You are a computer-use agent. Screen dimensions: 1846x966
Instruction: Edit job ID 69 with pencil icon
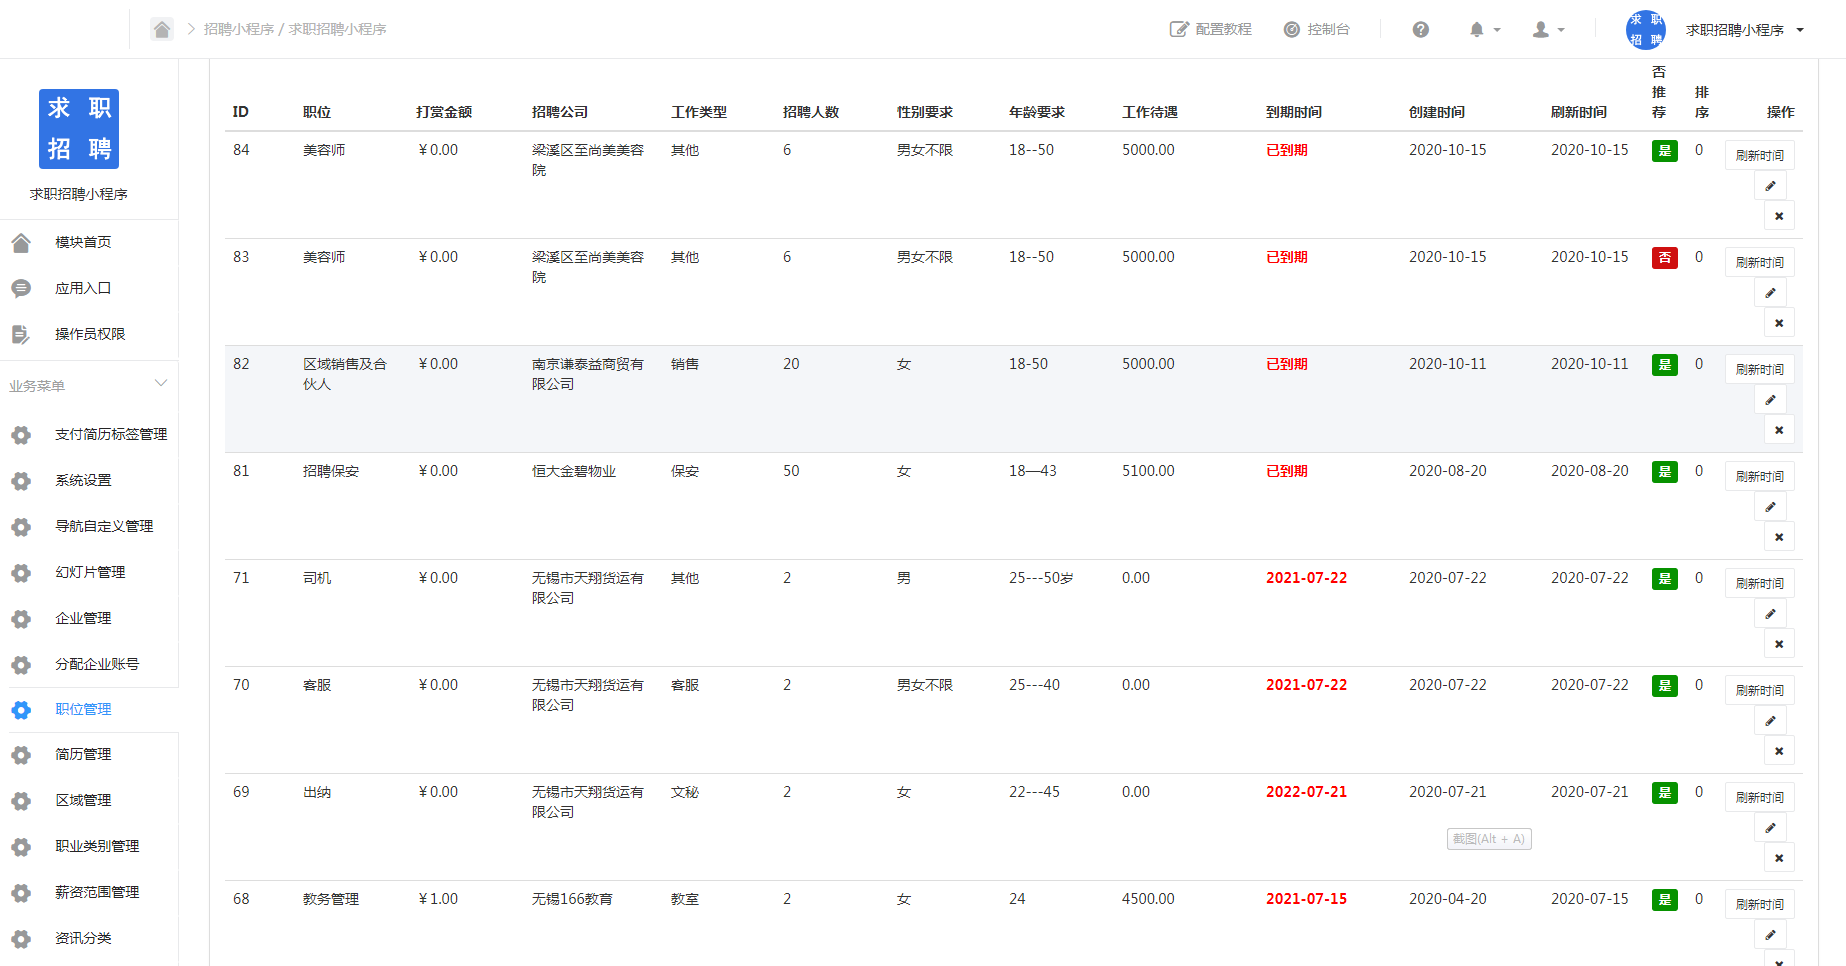[1770, 828]
